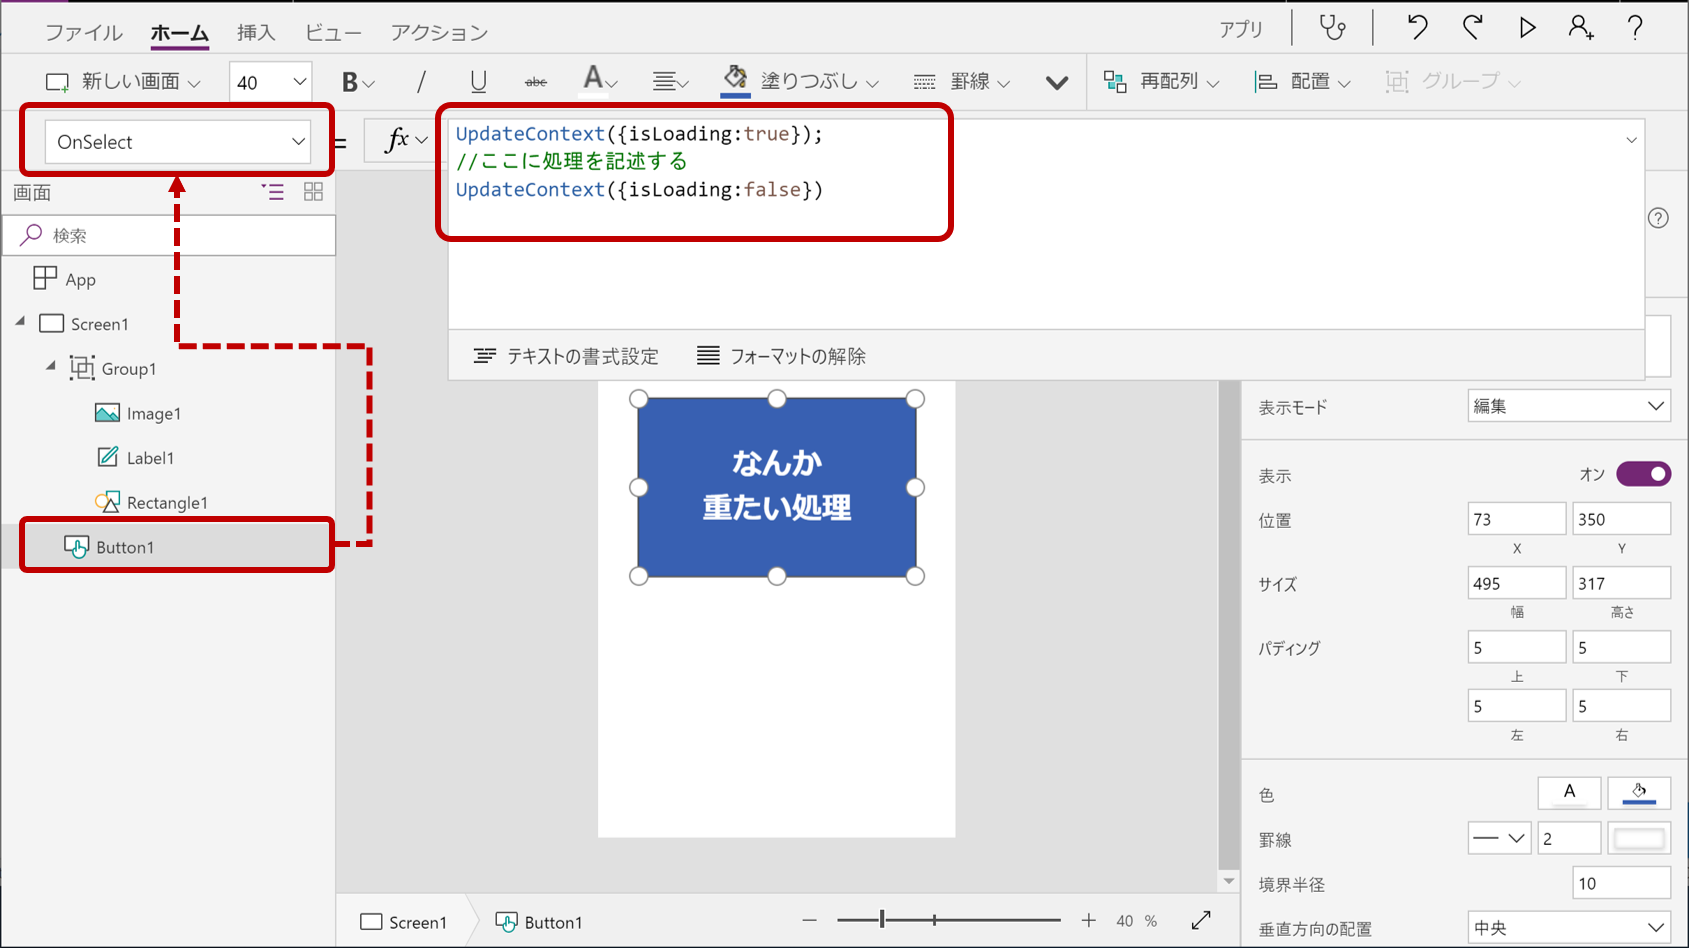Open sharing with the add-person icon

1582,28
